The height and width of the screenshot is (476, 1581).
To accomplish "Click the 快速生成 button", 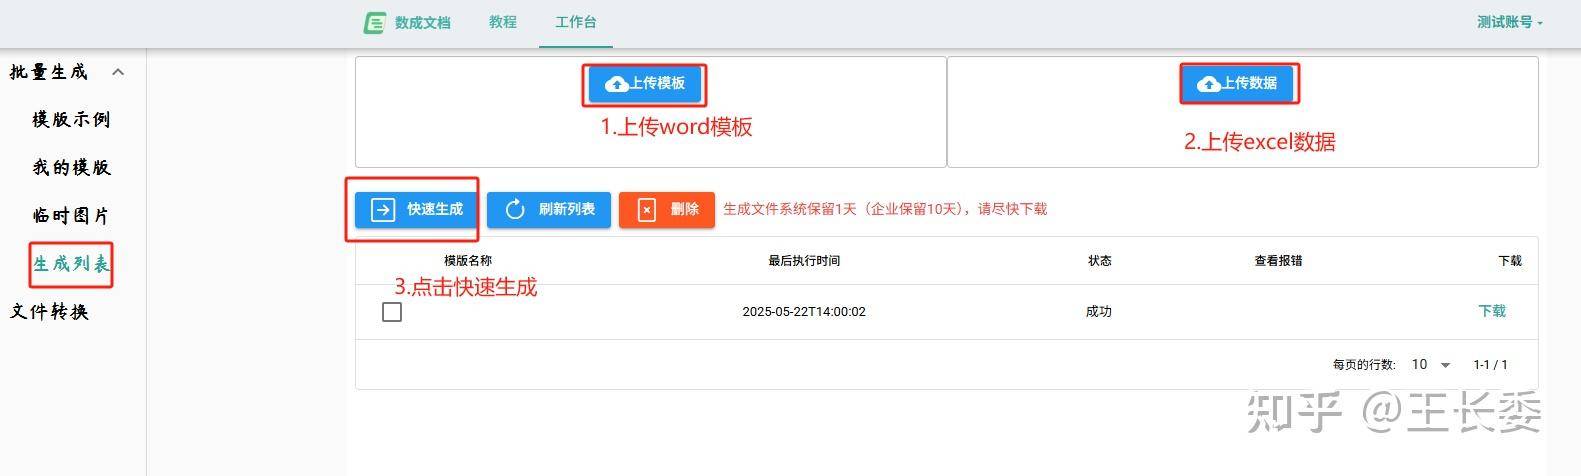I will [x=417, y=209].
